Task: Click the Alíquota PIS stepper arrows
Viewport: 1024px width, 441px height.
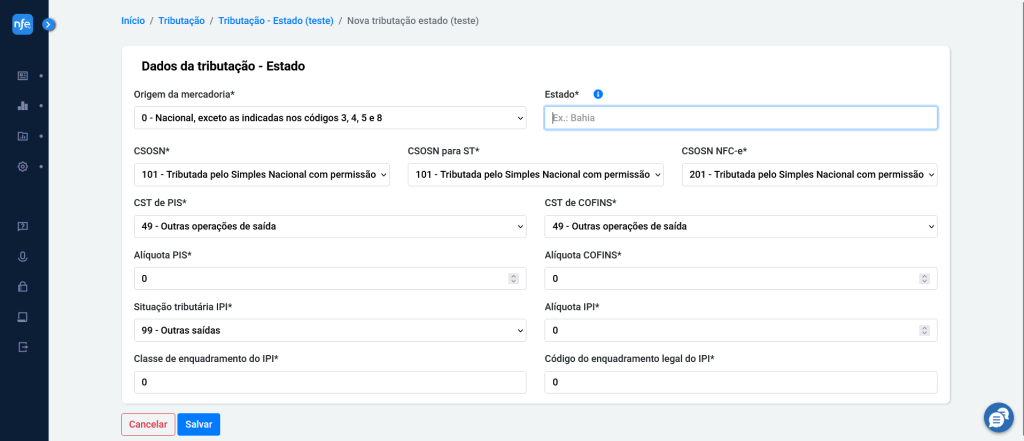Action: [513, 279]
